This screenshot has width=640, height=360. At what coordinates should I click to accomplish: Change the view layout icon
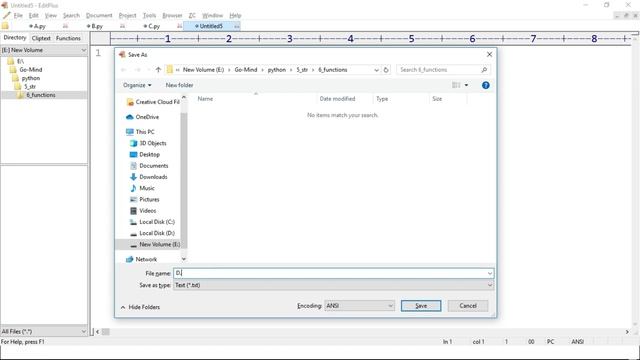[x=456, y=85]
